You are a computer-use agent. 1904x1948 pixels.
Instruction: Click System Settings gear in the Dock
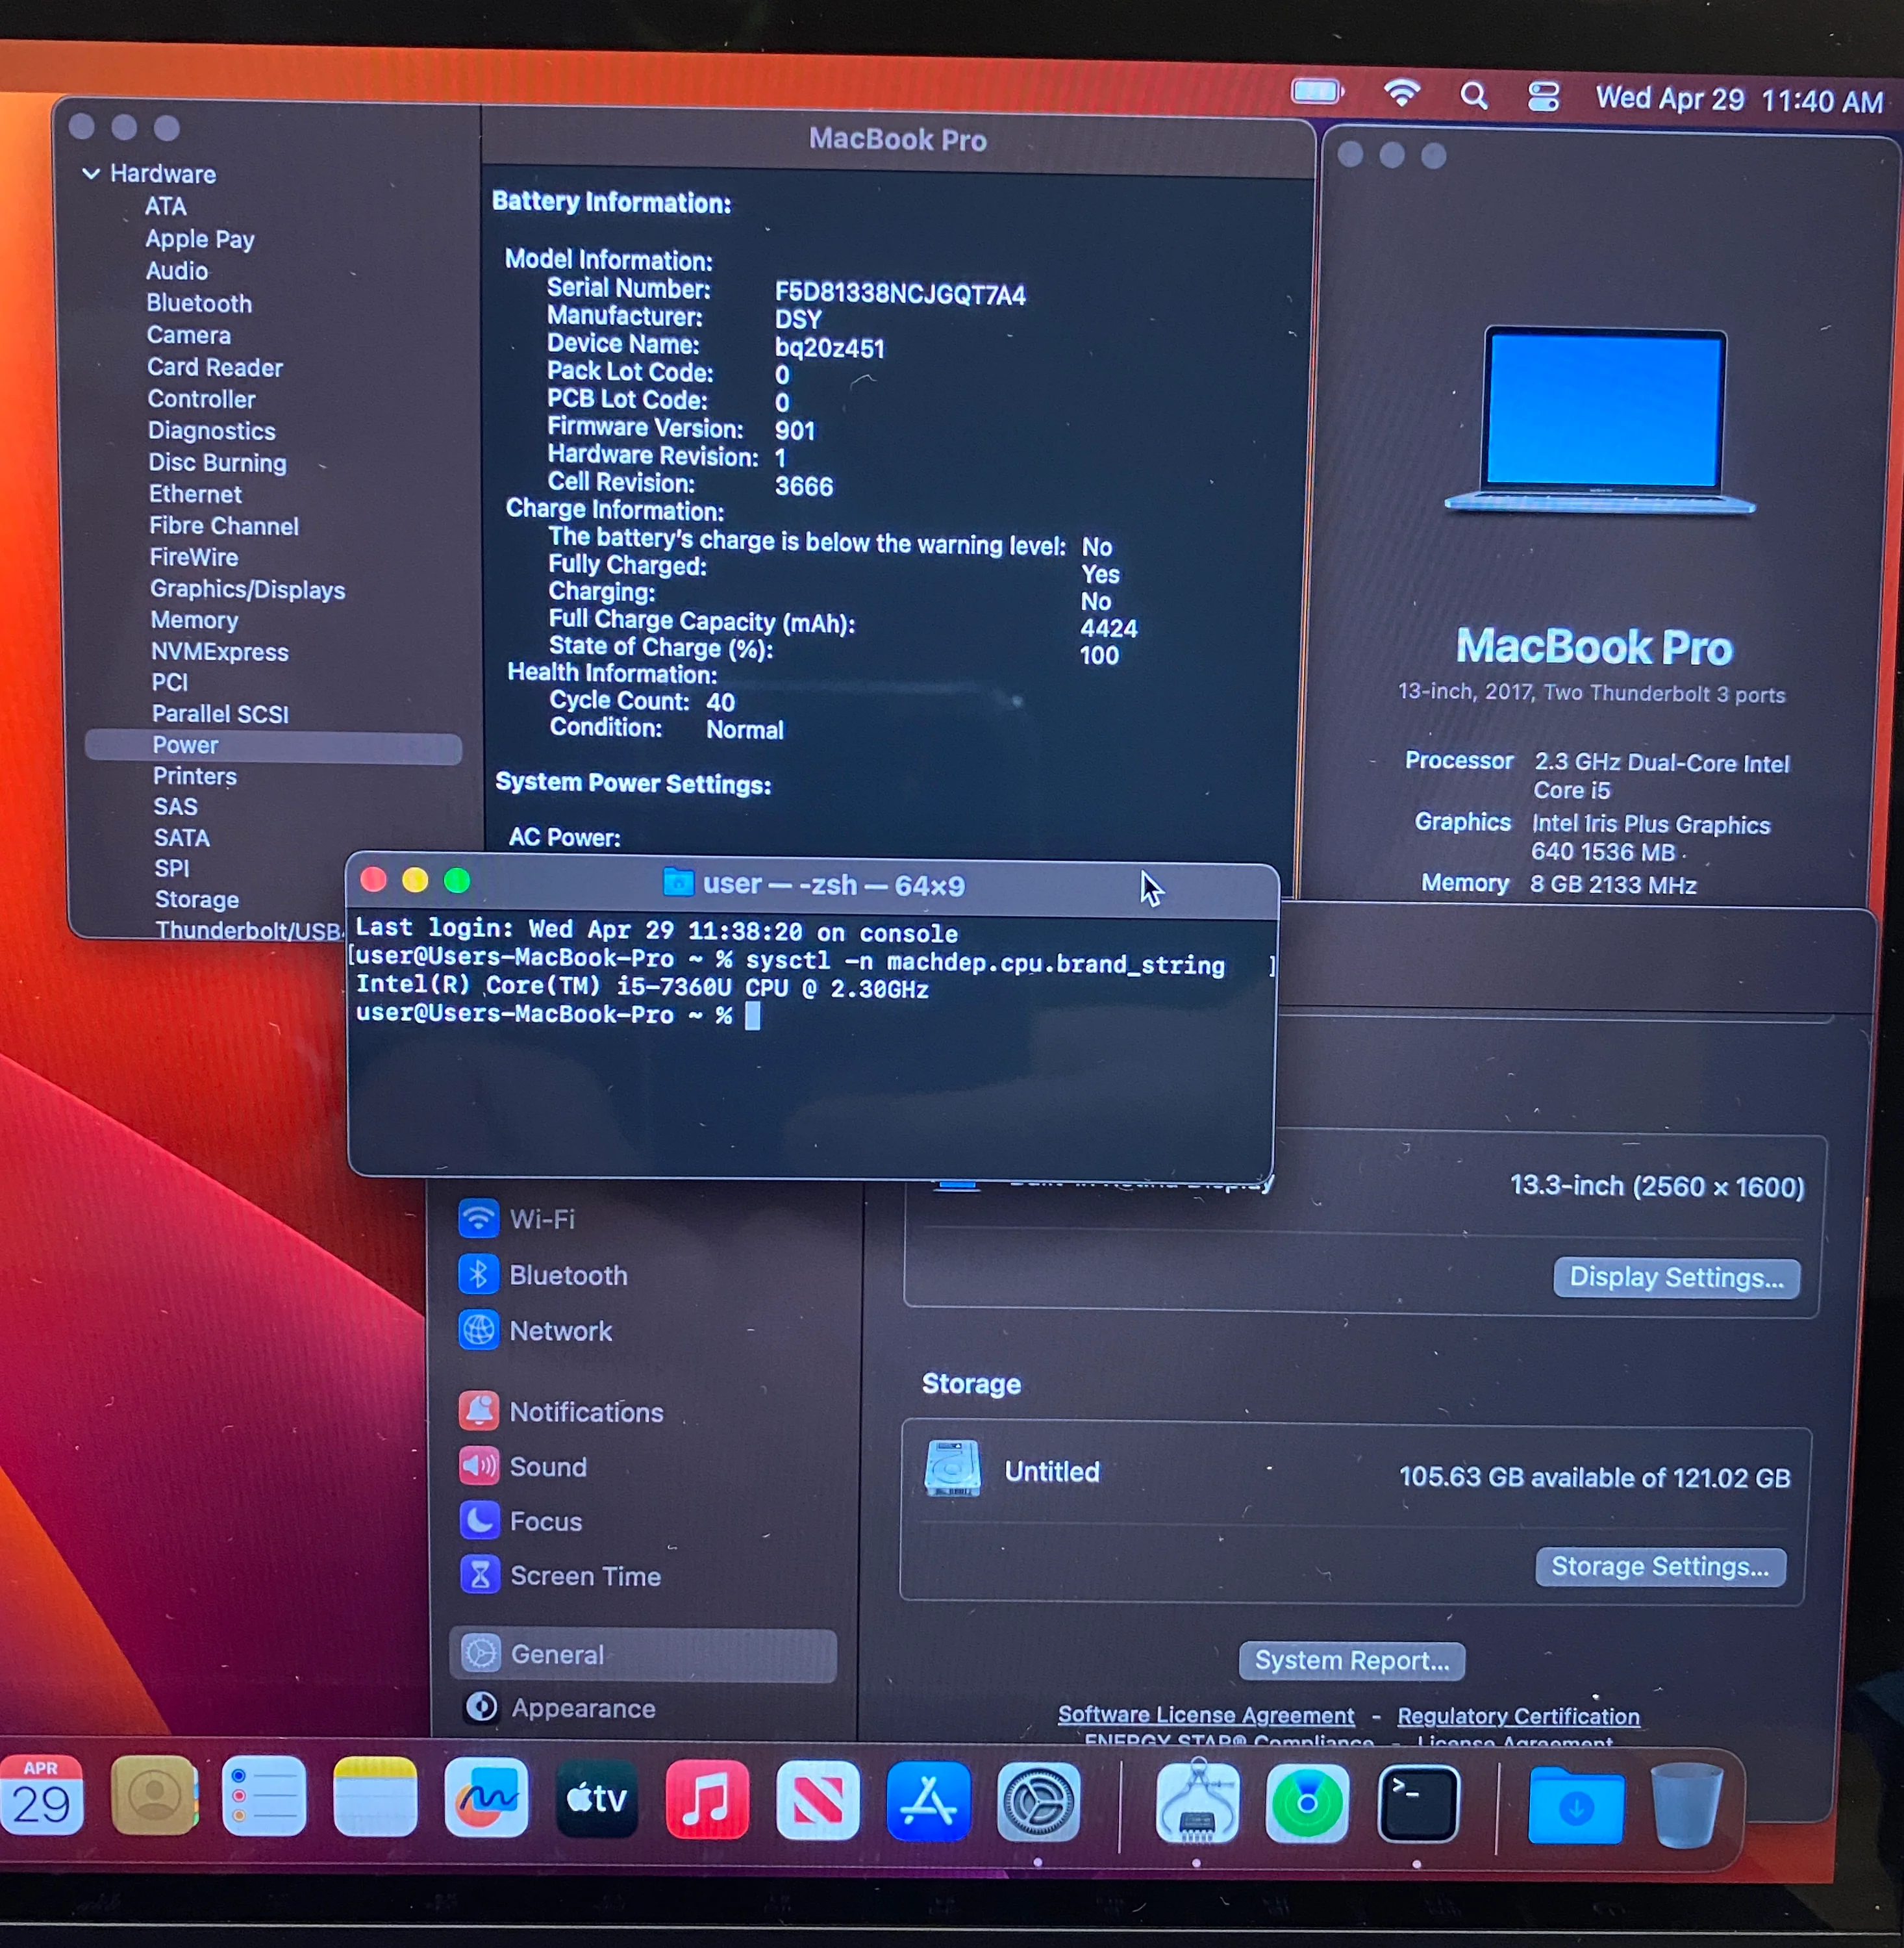pyautogui.click(x=1039, y=1803)
